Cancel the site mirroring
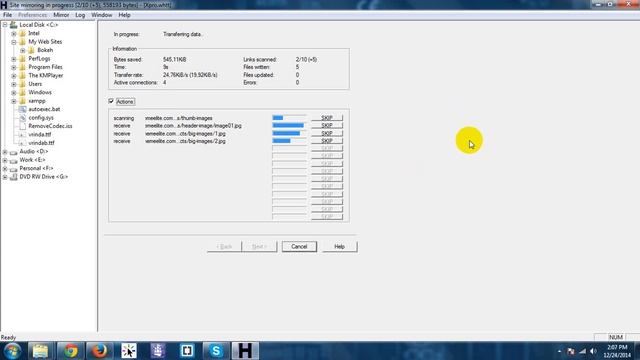 tap(299, 247)
